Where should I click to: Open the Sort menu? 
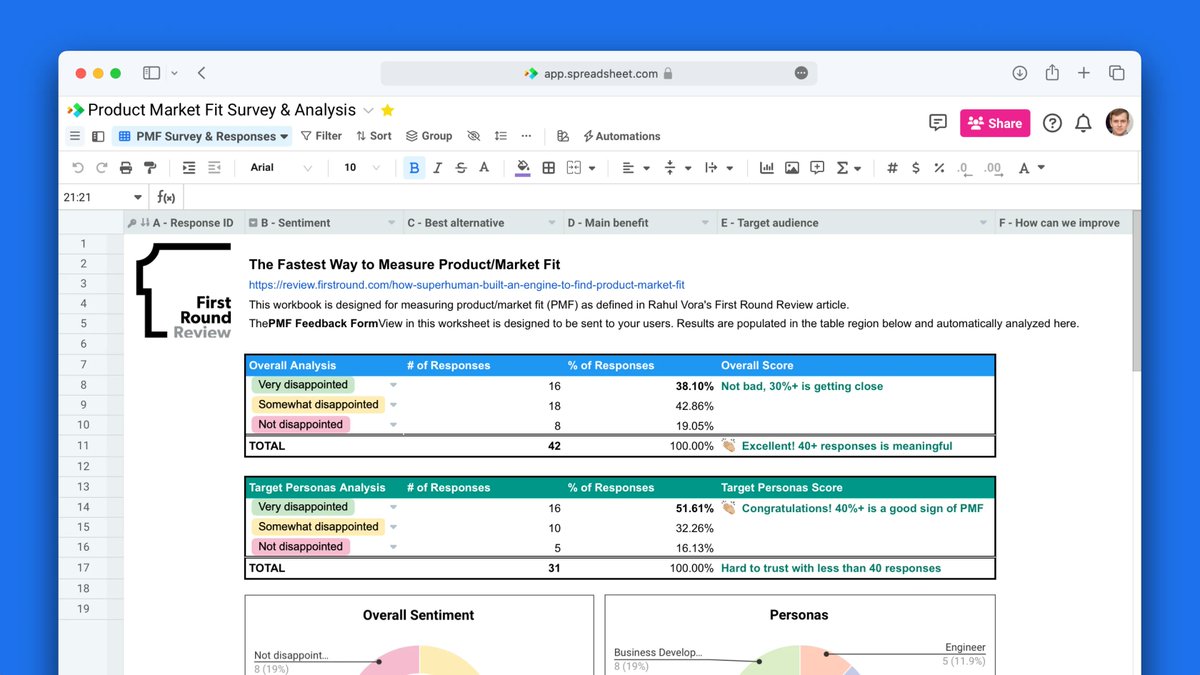pos(374,136)
